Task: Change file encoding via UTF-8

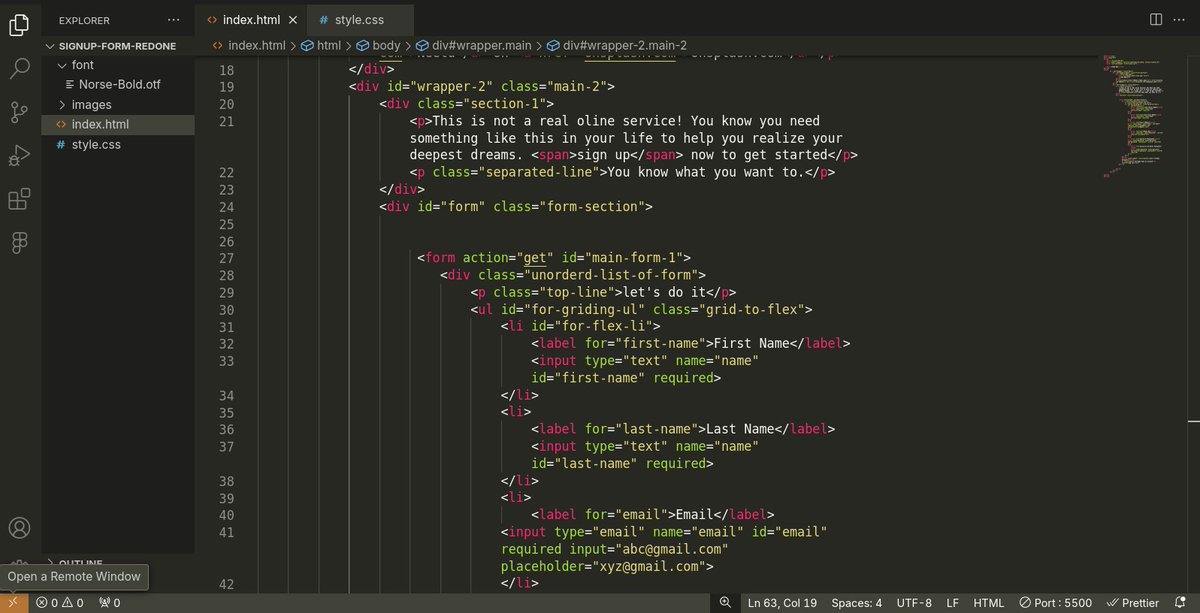Action: [915, 603]
